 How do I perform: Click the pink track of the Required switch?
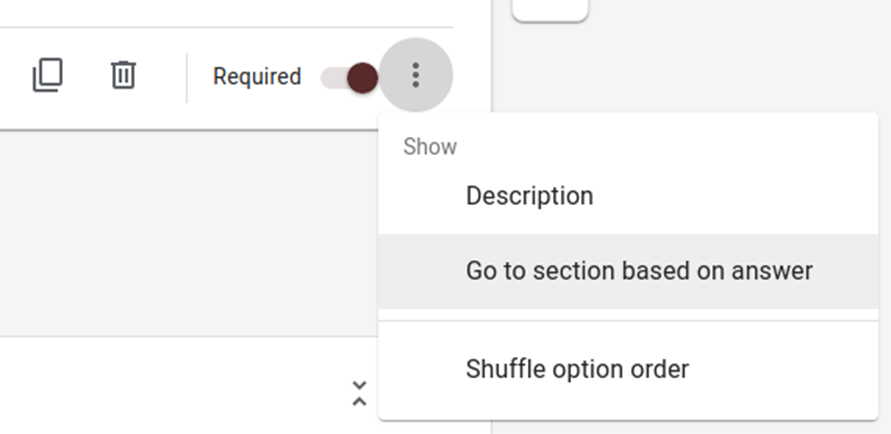coord(331,77)
